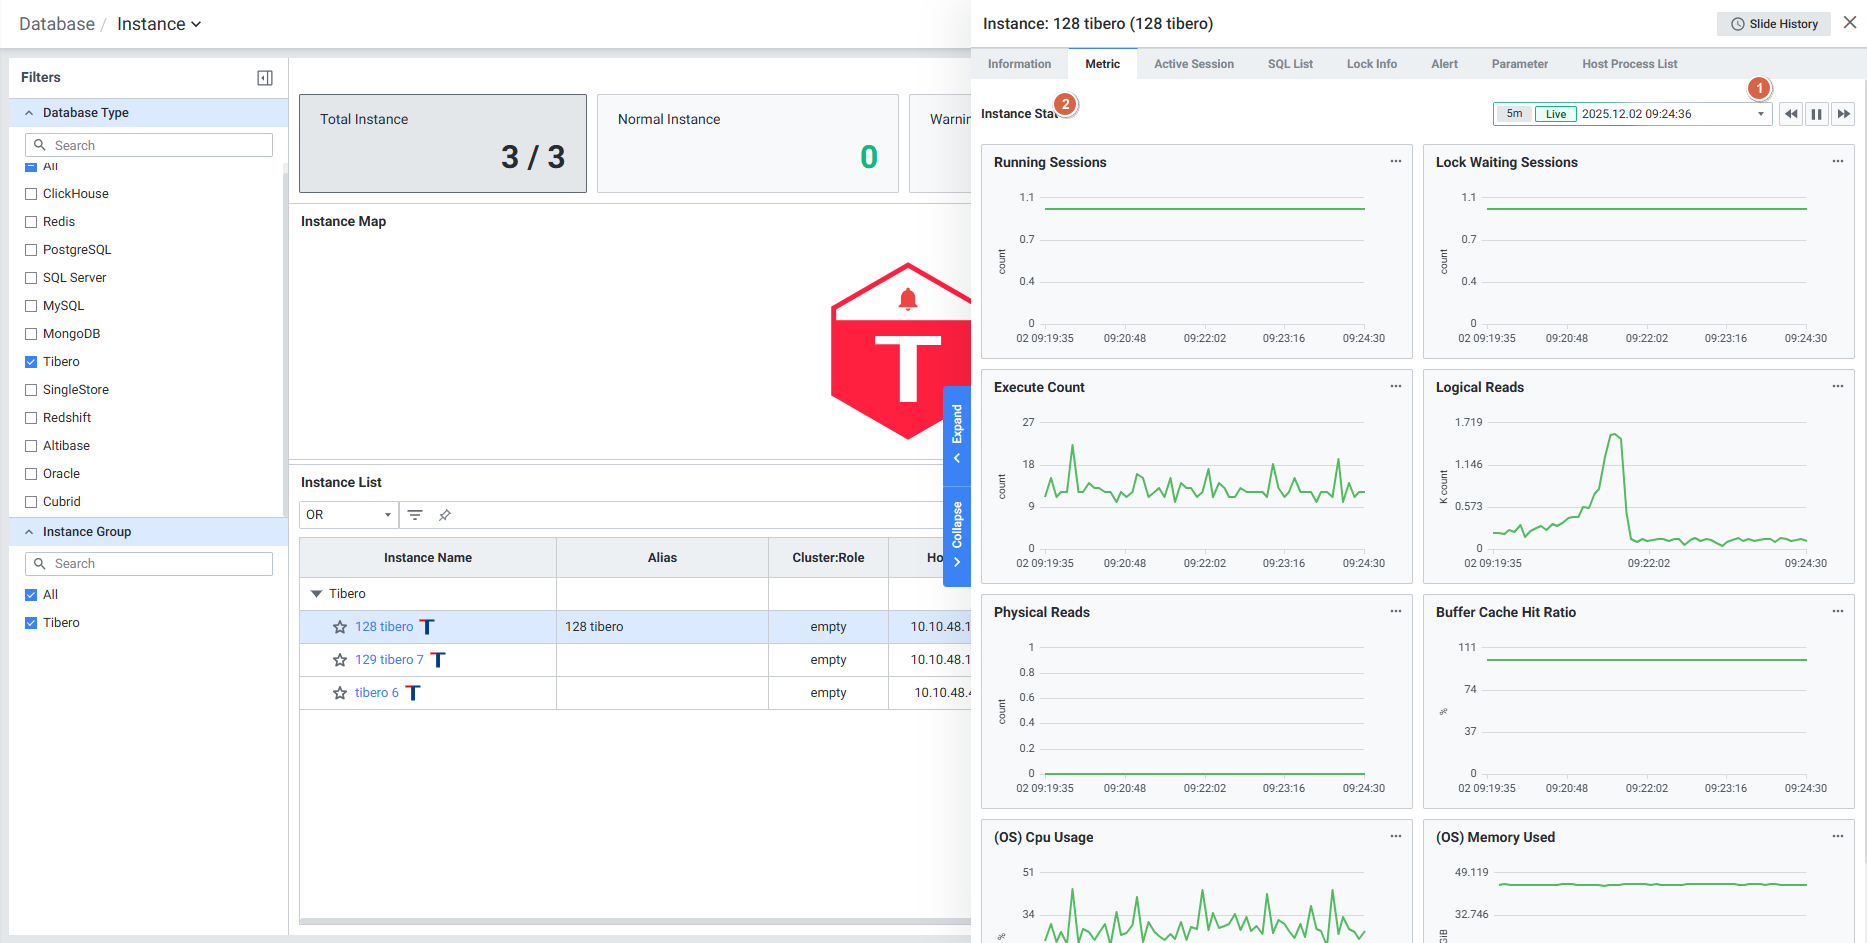The width and height of the screenshot is (1867, 943).
Task: Enable the Oracle checkbox filter
Action: (31, 474)
